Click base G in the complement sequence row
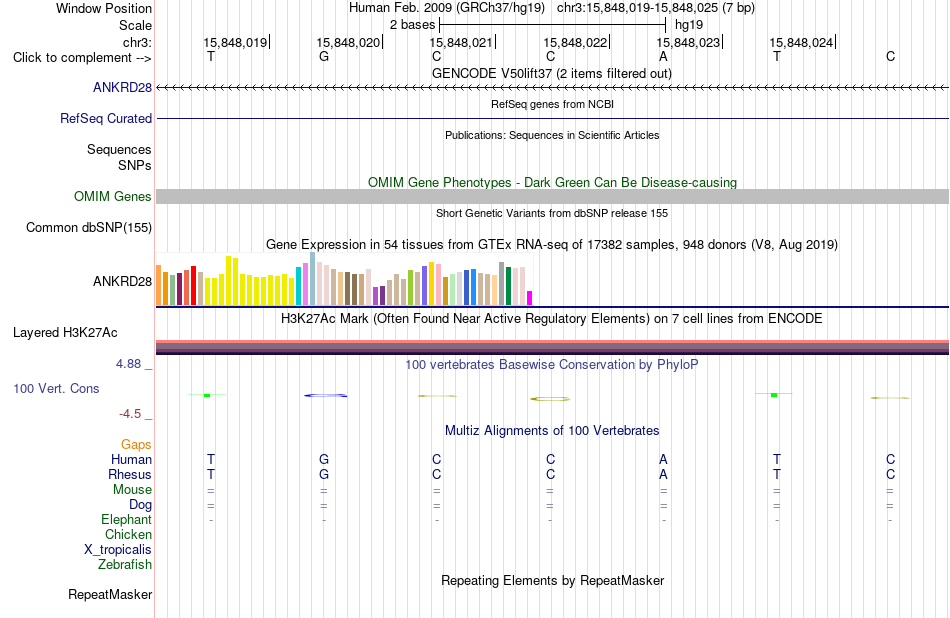The width and height of the screenshot is (950, 618). (324, 56)
